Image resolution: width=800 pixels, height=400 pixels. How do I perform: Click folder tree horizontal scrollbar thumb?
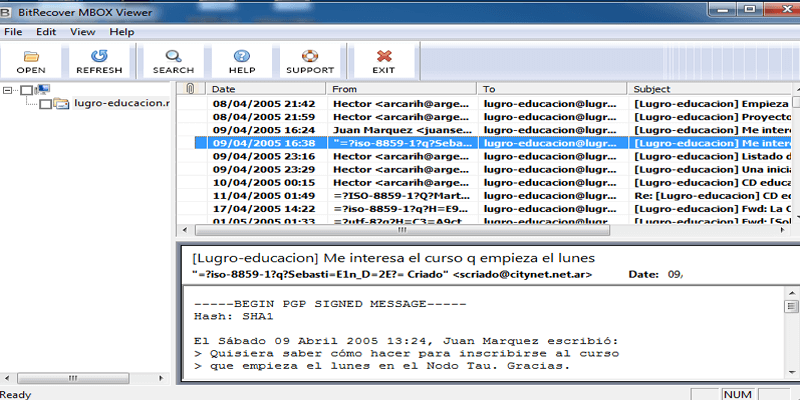73,379
